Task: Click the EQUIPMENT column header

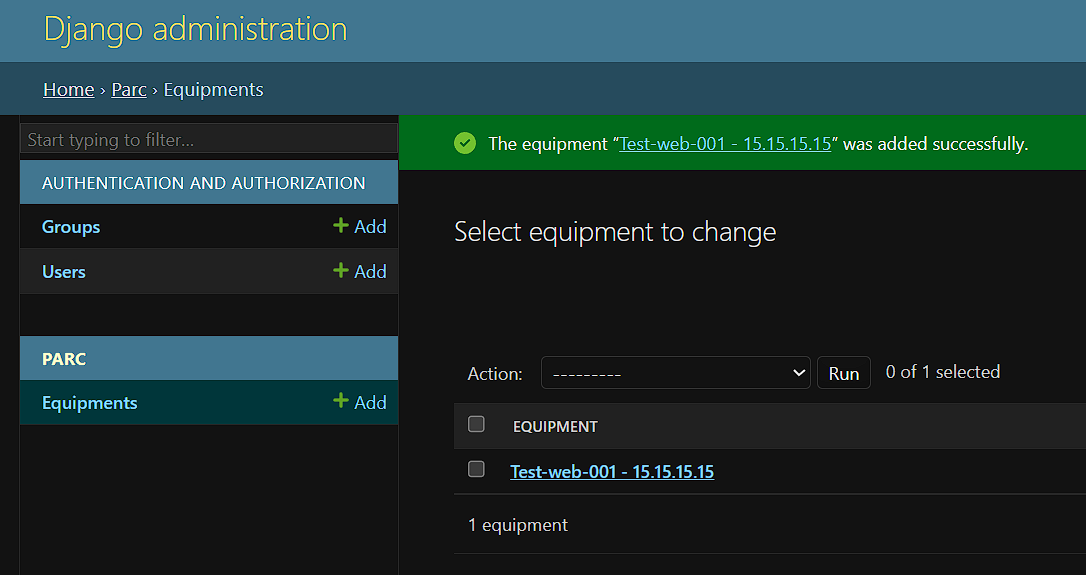Action: coord(555,427)
